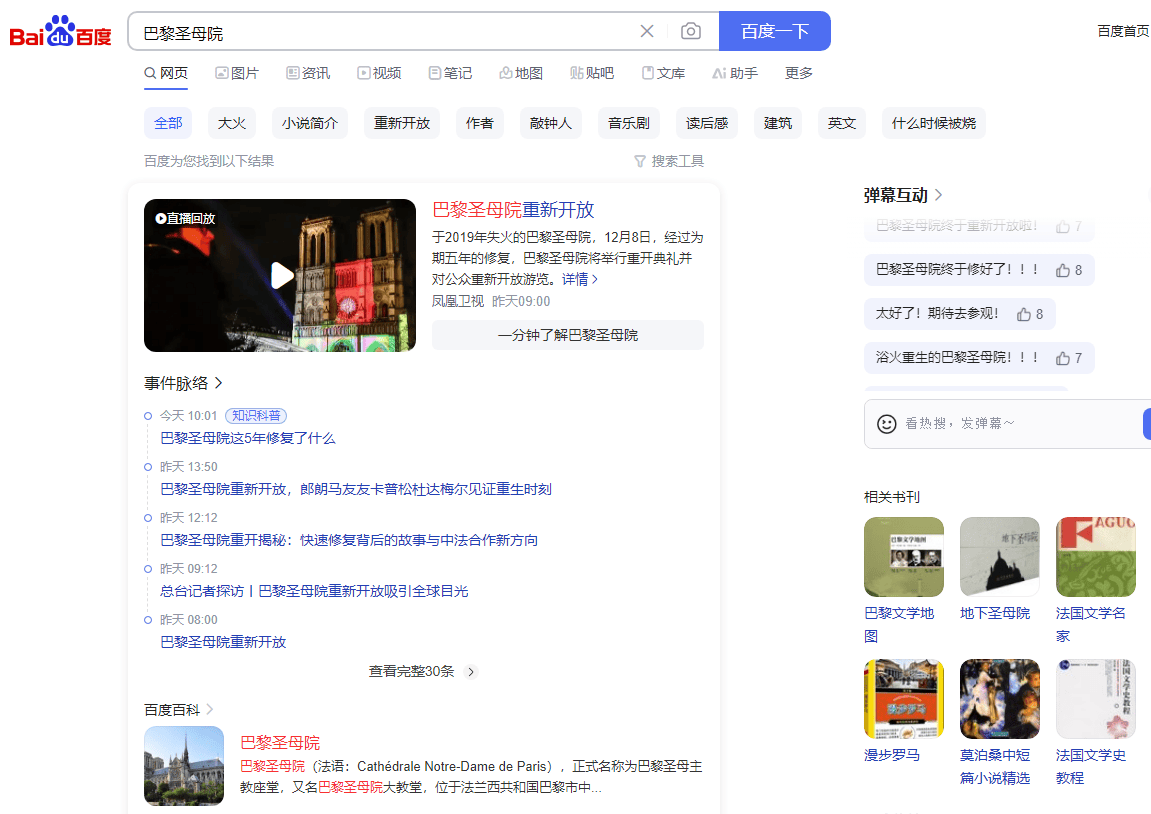
Task: Switch to the 图片 tab
Action: click(237, 73)
